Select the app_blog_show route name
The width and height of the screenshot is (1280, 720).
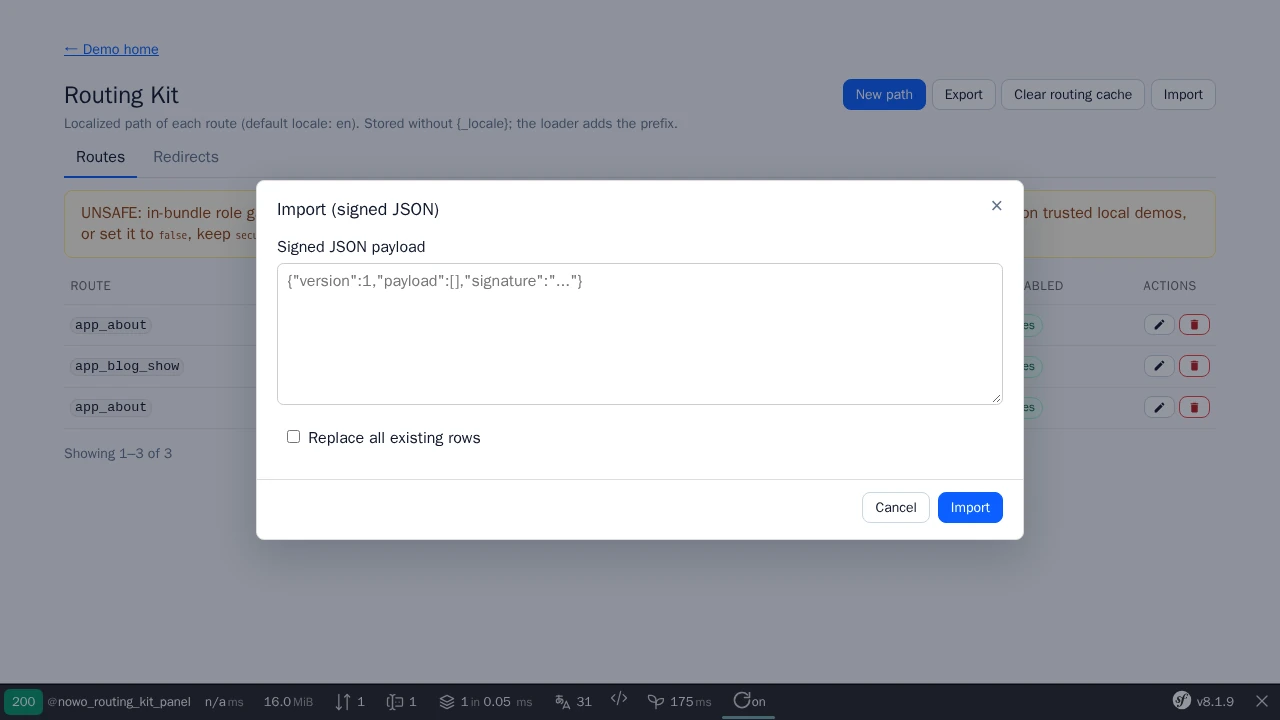click(127, 366)
